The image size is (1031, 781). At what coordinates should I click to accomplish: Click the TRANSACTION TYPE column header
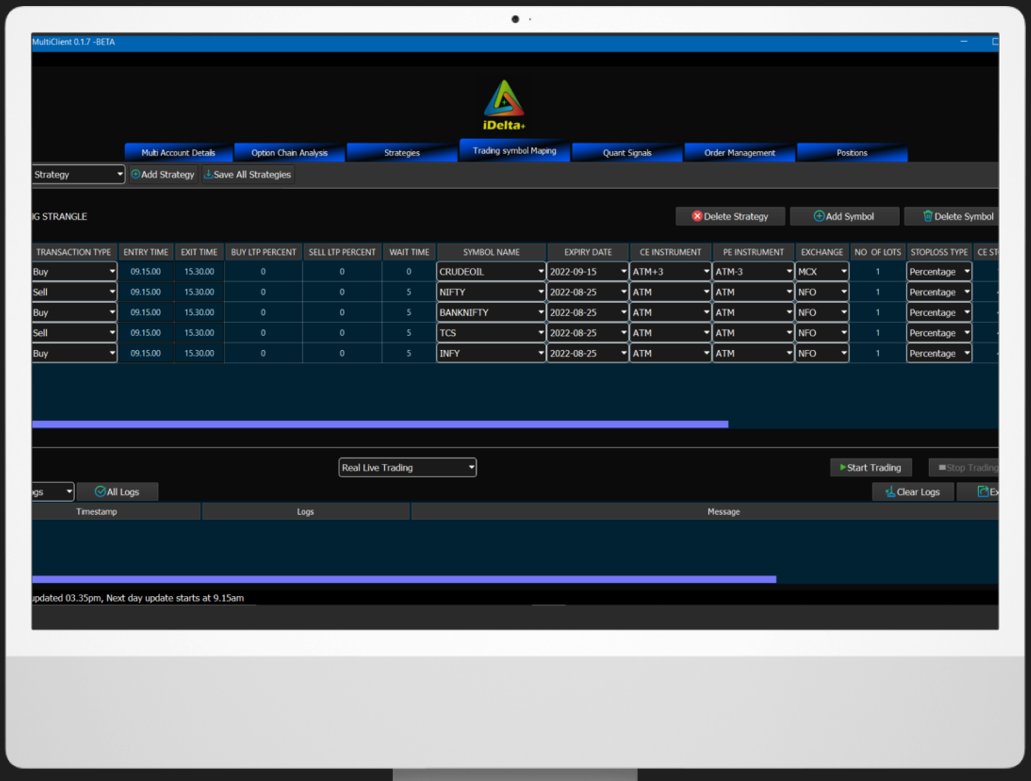(74, 252)
